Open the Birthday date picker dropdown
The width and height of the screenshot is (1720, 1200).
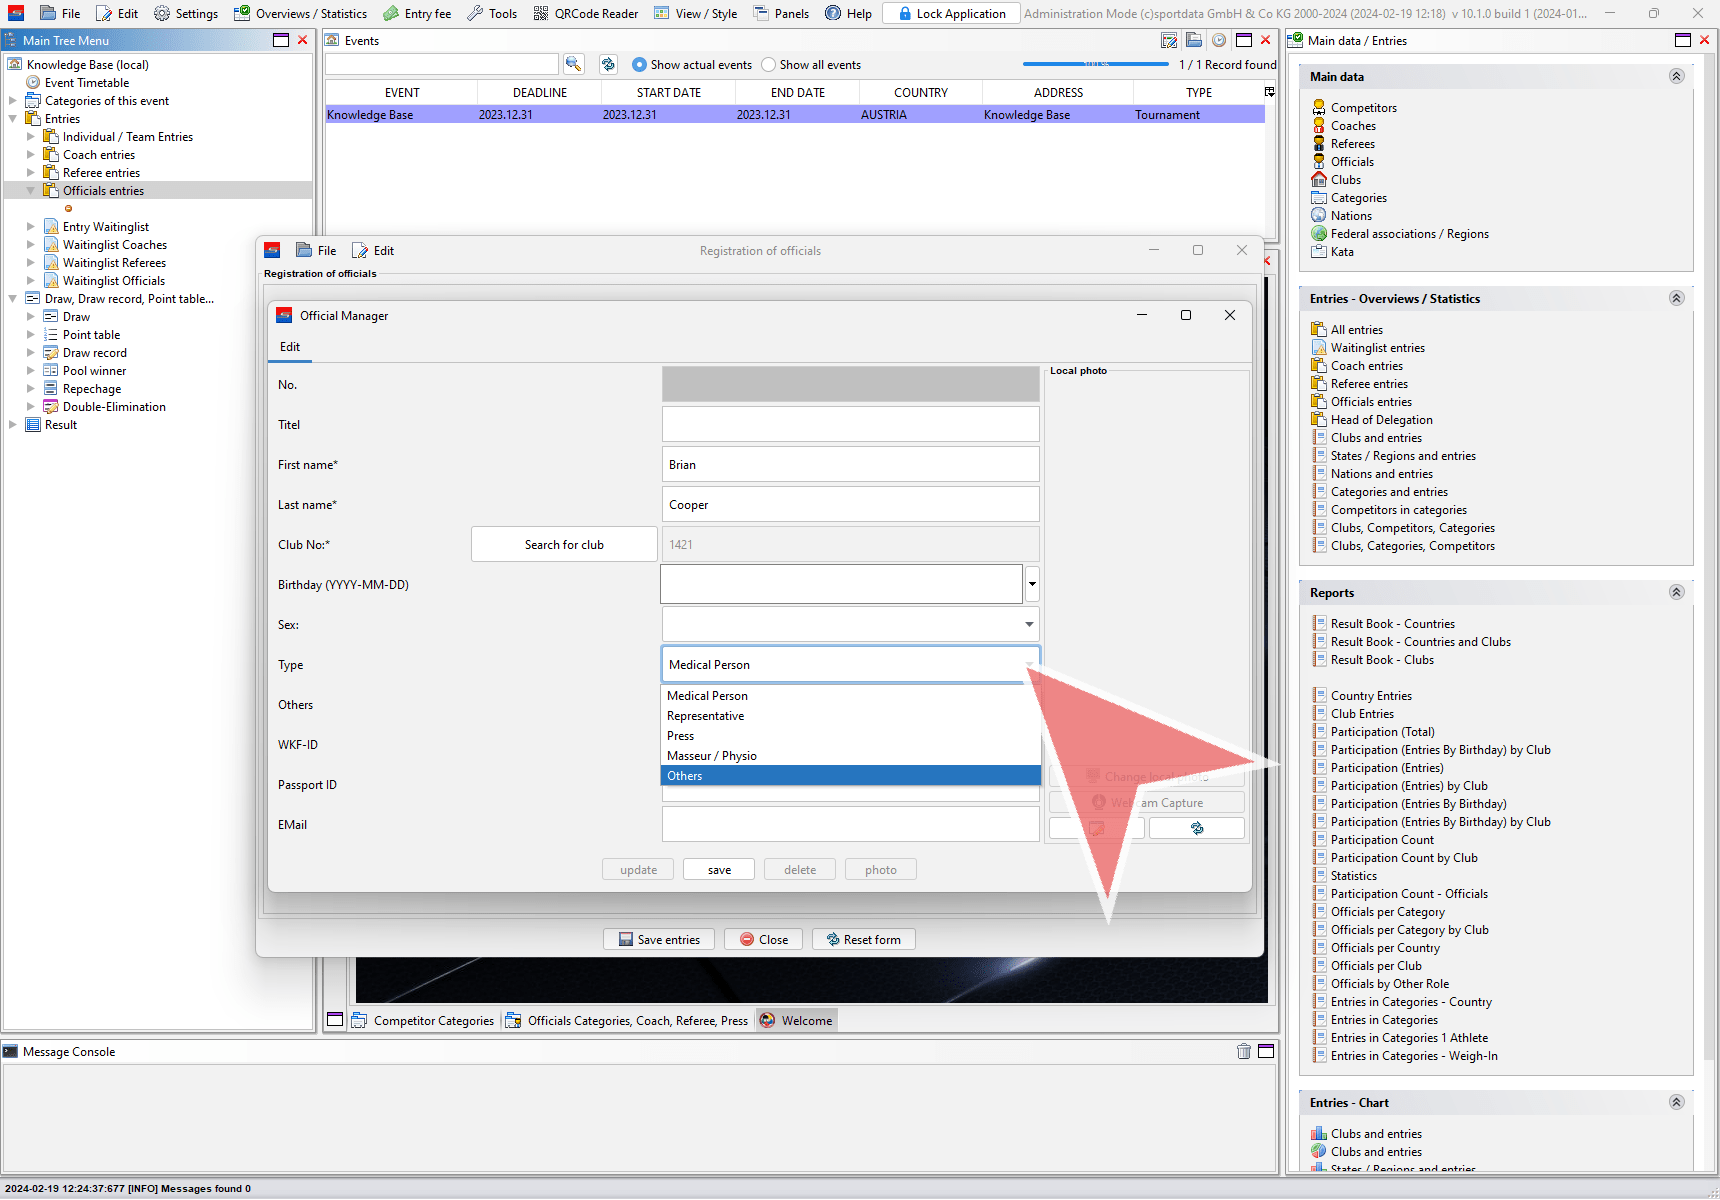[1032, 584]
